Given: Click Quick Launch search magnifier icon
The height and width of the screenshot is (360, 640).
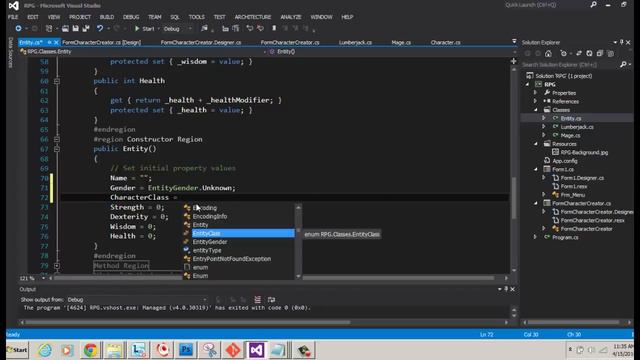Looking at the screenshot, I should (x=593, y=5).
